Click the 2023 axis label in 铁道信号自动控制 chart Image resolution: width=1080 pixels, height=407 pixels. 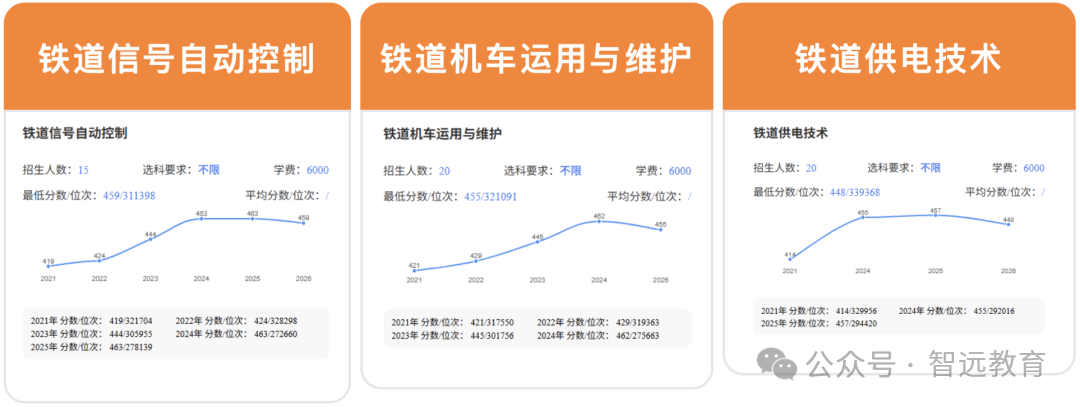point(150,279)
